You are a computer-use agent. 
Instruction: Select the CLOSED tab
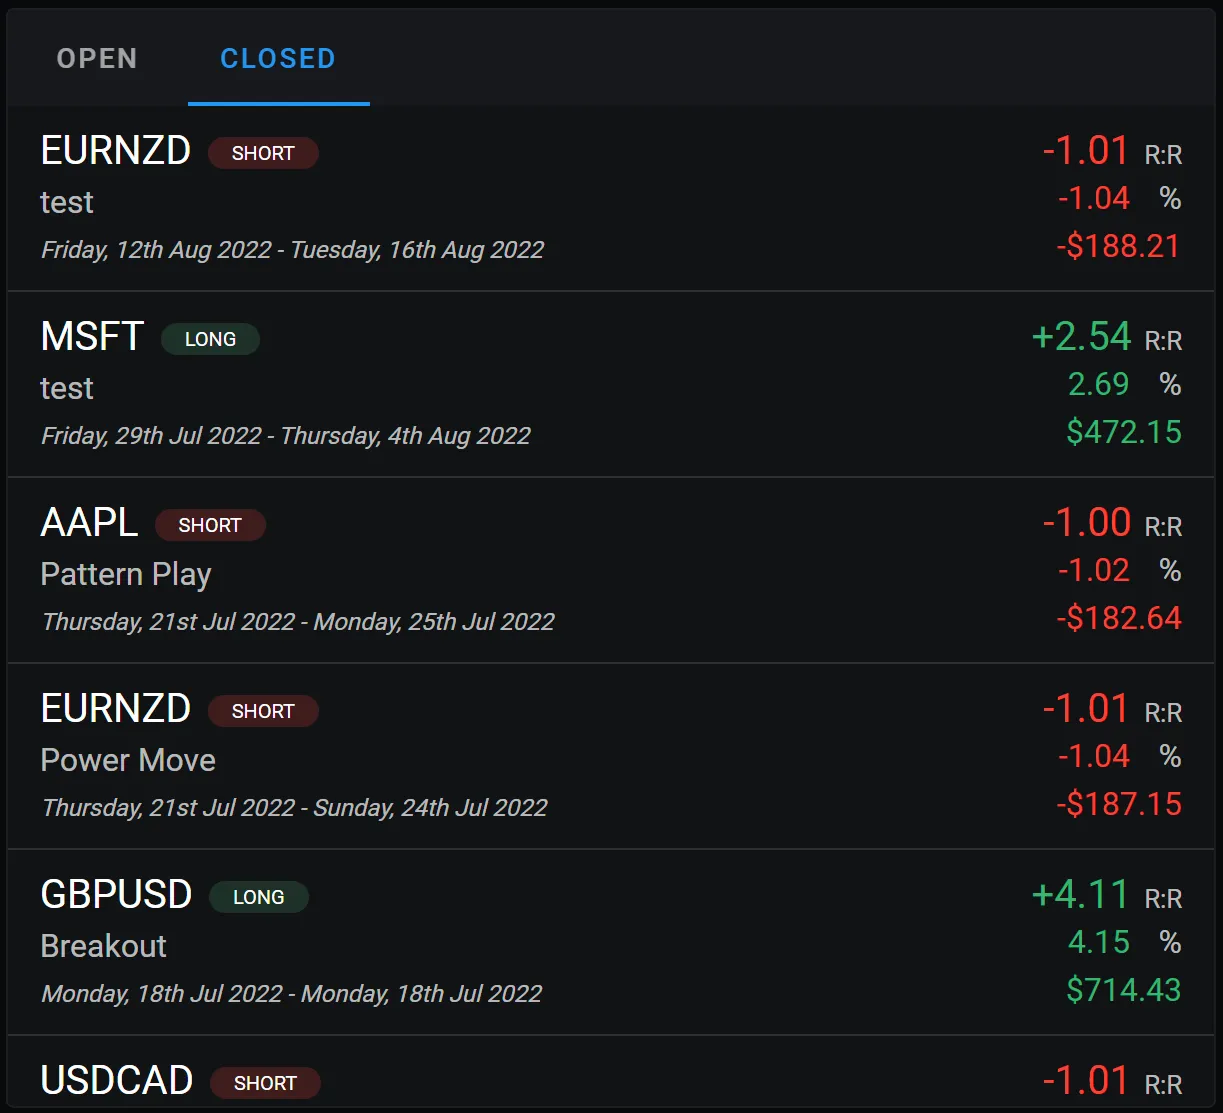point(278,58)
